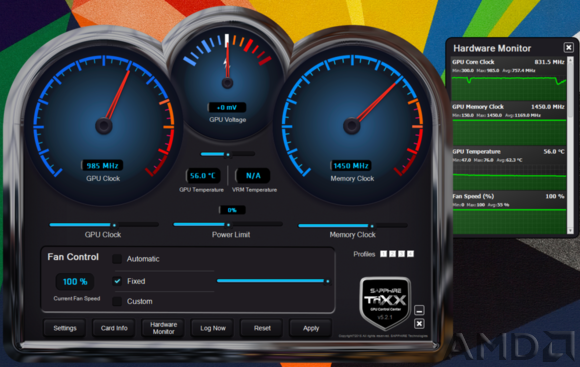Click the +0 mV voltage readout
This screenshot has width=580, height=367.
[x=227, y=108]
